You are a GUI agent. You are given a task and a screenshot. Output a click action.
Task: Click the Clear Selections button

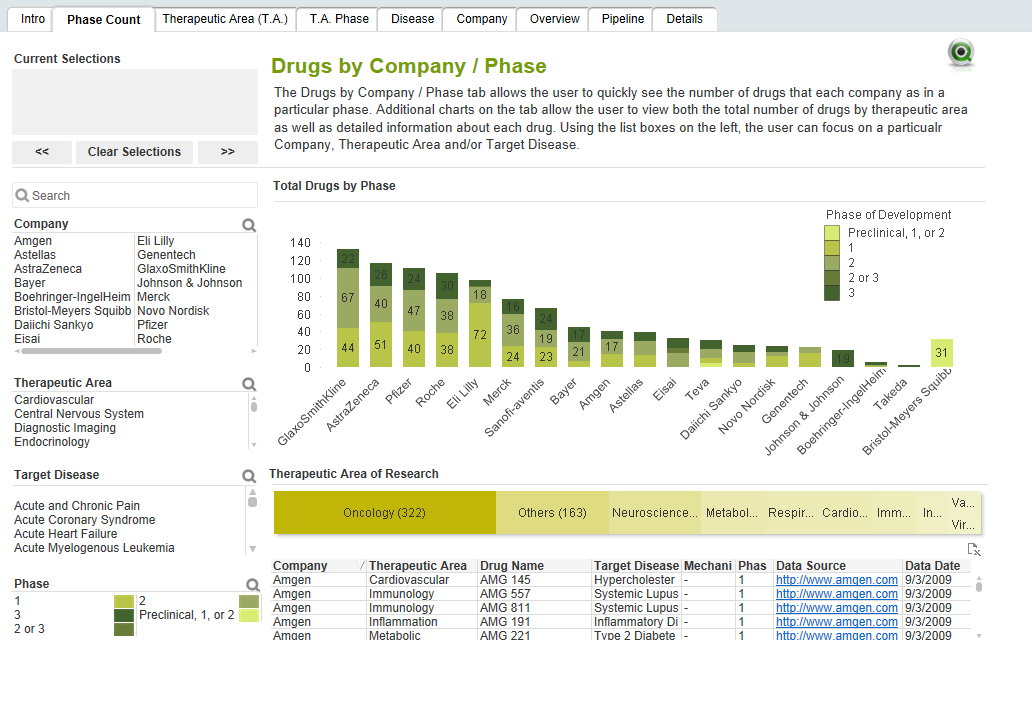point(134,152)
